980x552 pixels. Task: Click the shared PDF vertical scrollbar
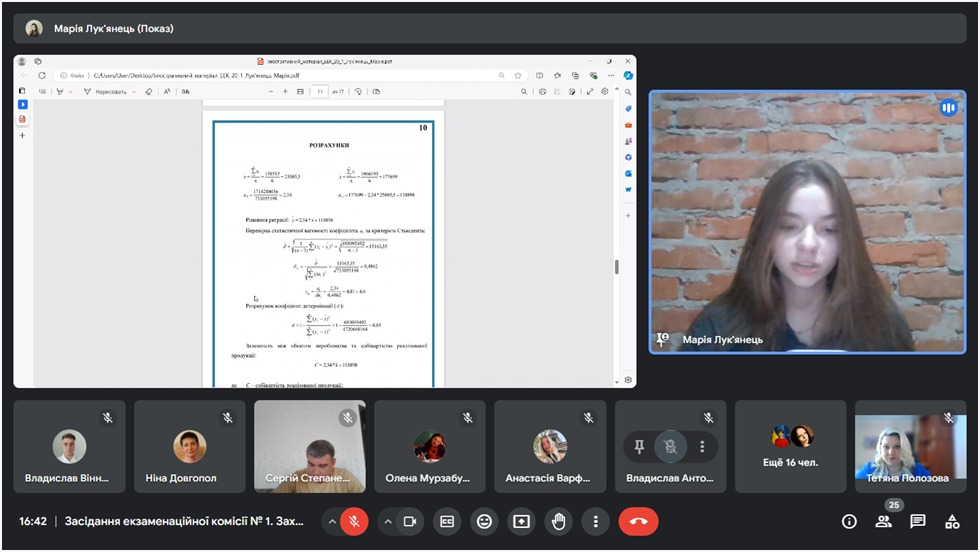[616, 267]
